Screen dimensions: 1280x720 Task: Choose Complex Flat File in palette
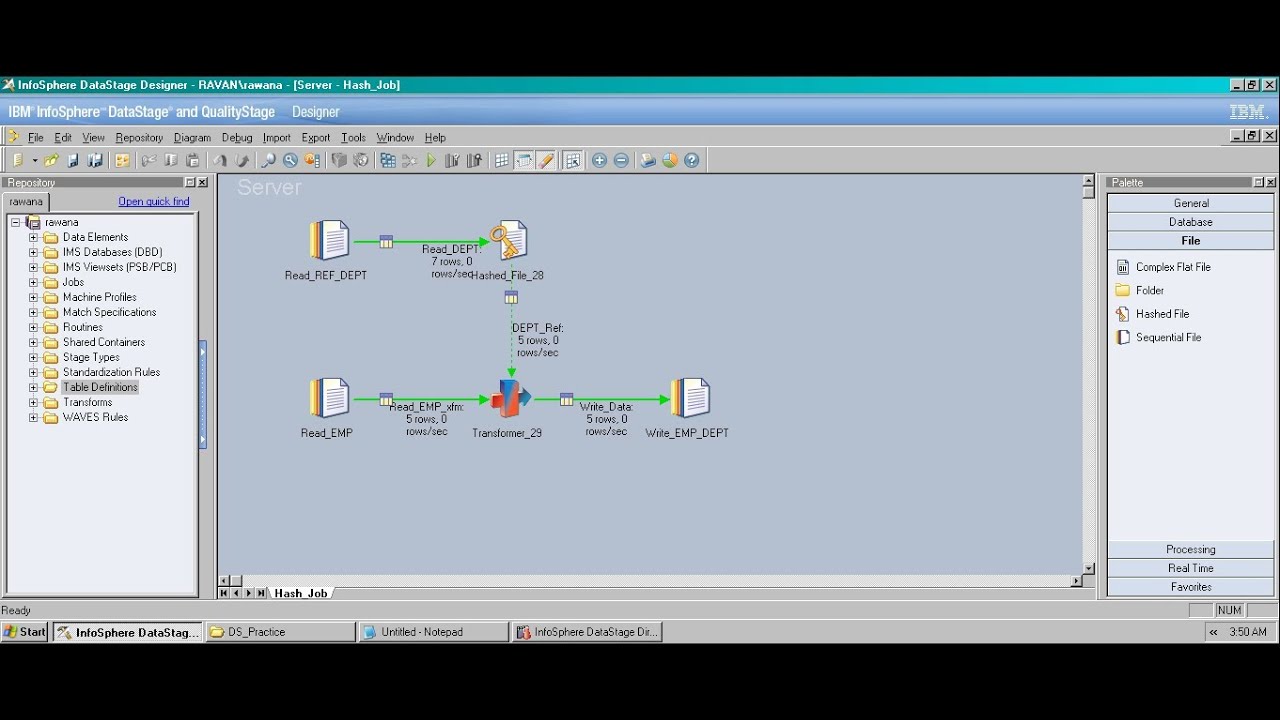[x=1173, y=267]
